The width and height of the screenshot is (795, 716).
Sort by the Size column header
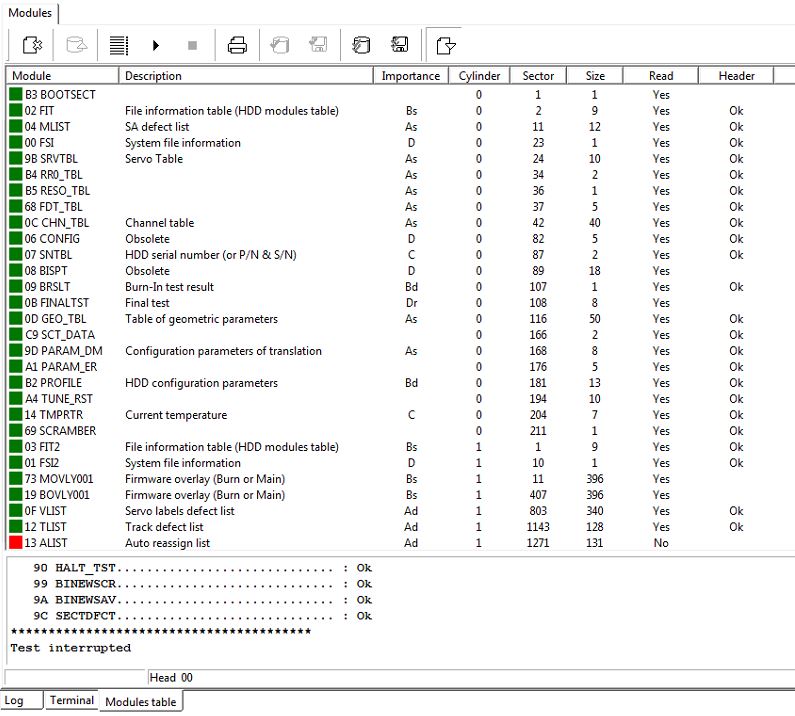pos(595,76)
